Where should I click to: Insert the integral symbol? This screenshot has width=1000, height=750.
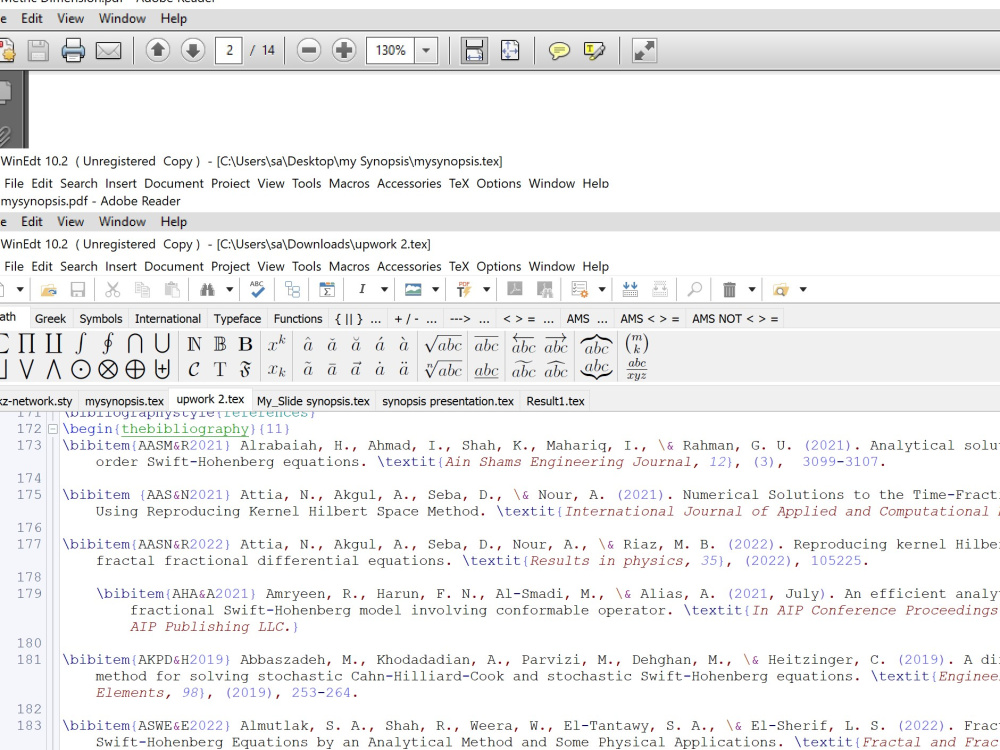point(80,344)
